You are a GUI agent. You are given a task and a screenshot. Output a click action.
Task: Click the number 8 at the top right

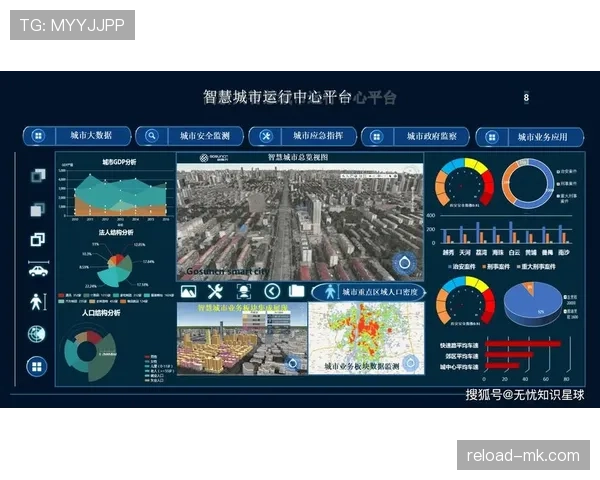tap(526, 97)
